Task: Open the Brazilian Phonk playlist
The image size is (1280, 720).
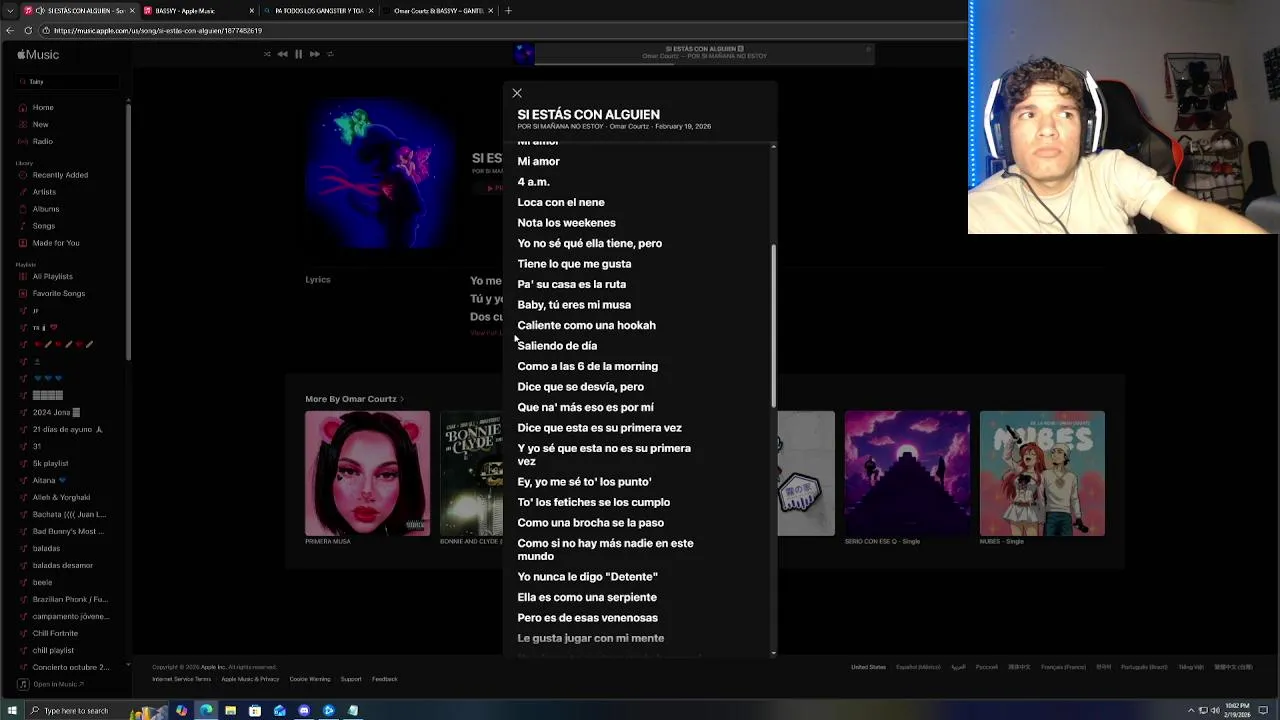Action: coord(70,599)
